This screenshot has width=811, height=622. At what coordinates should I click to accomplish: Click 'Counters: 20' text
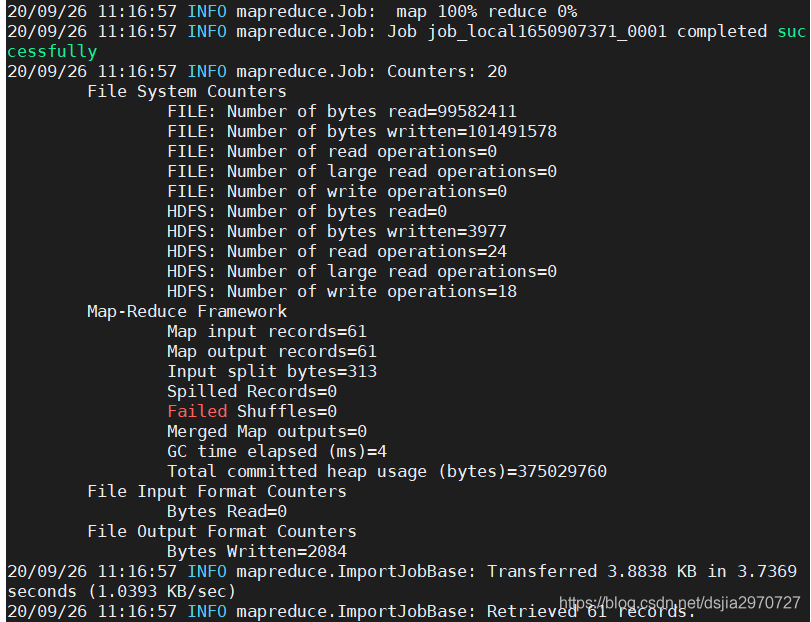447,71
